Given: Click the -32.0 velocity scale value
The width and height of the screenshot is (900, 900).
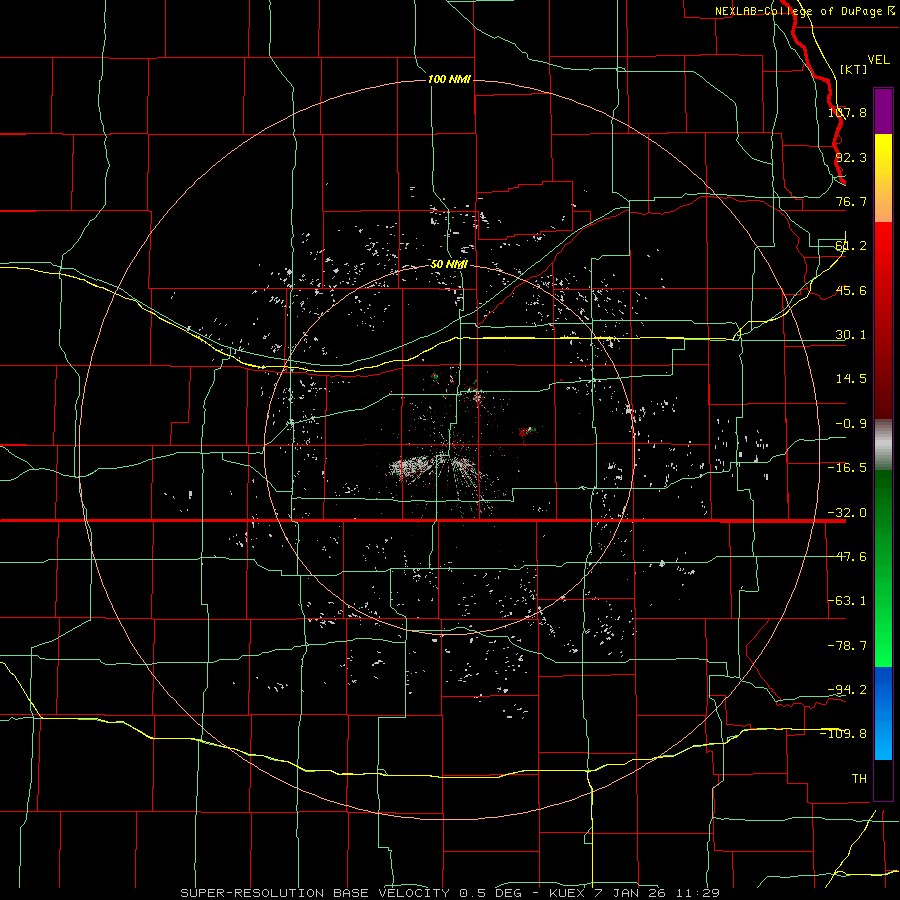Looking at the screenshot, I should pos(848,513).
